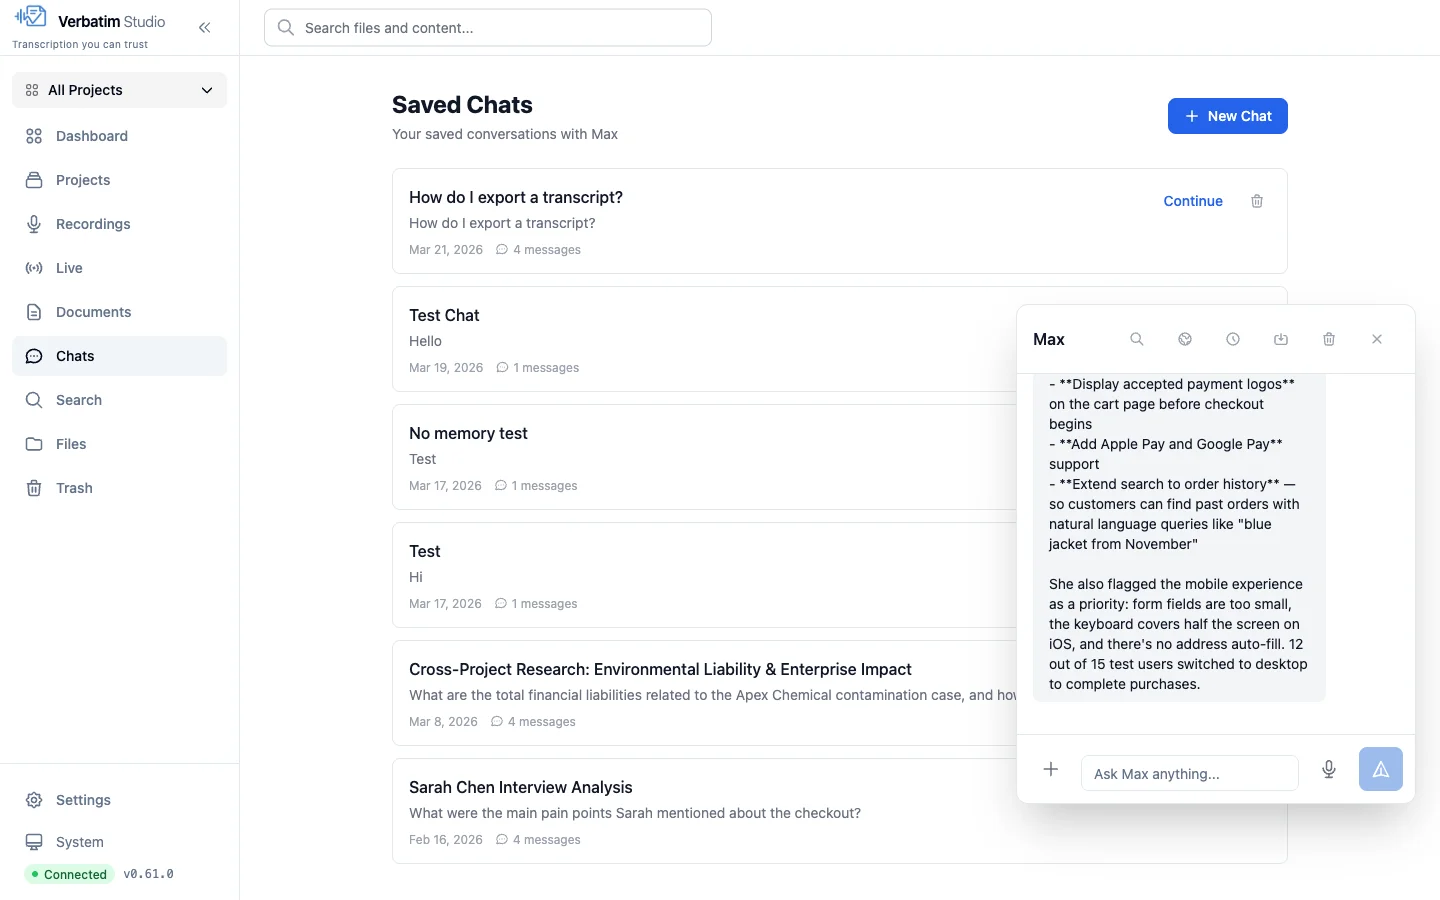Send the message with the blue arrow button
1440x900 pixels.
[x=1381, y=769]
